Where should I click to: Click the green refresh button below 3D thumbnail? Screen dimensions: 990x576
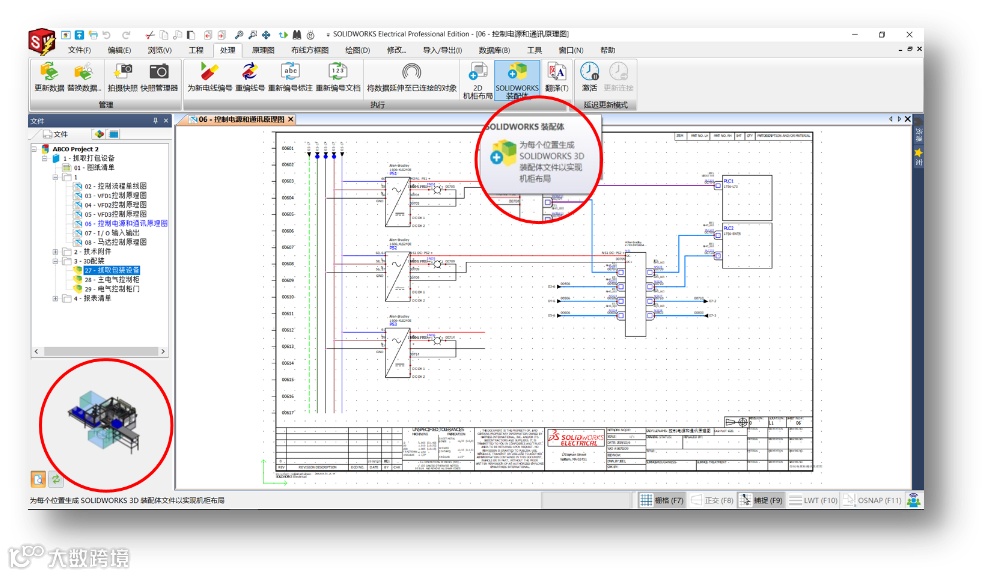tap(56, 479)
